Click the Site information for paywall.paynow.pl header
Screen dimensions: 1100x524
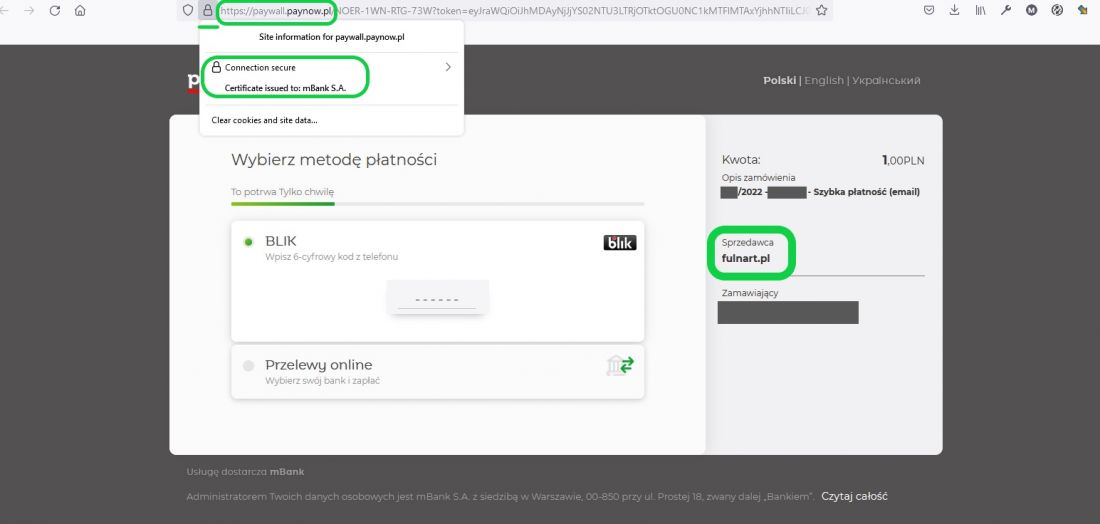tap(332, 37)
